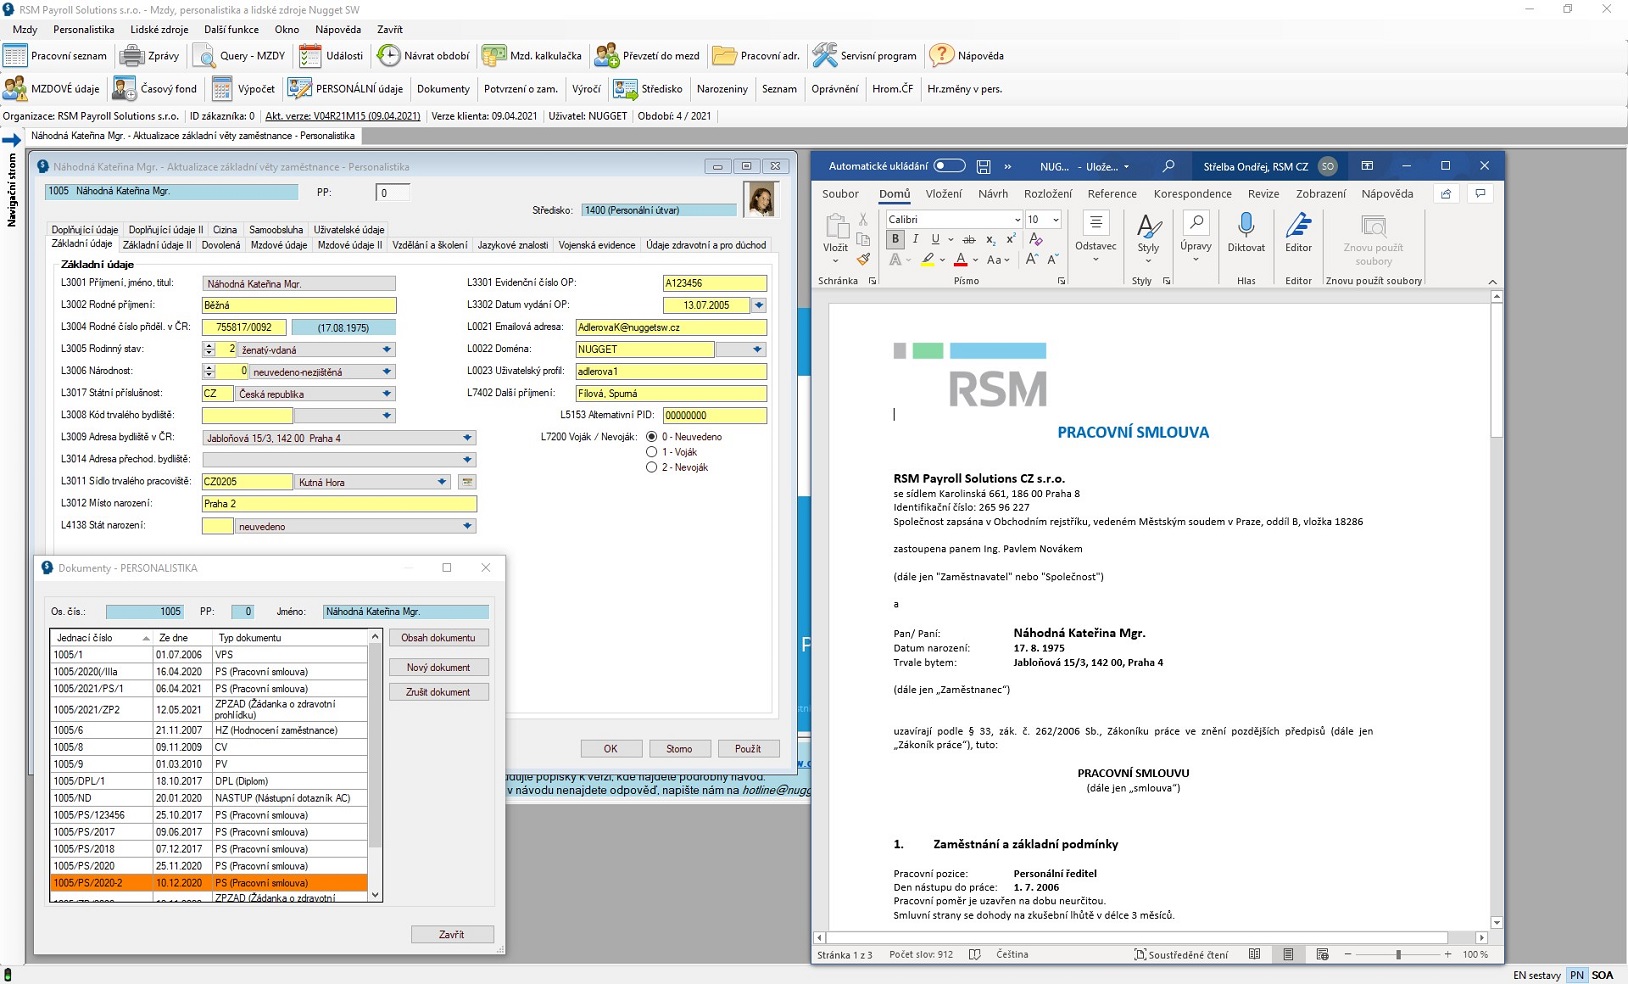This screenshot has height=984, width=1628.
Task: Open Word Revize ribbon tab
Action: (x=1263, y=194)
